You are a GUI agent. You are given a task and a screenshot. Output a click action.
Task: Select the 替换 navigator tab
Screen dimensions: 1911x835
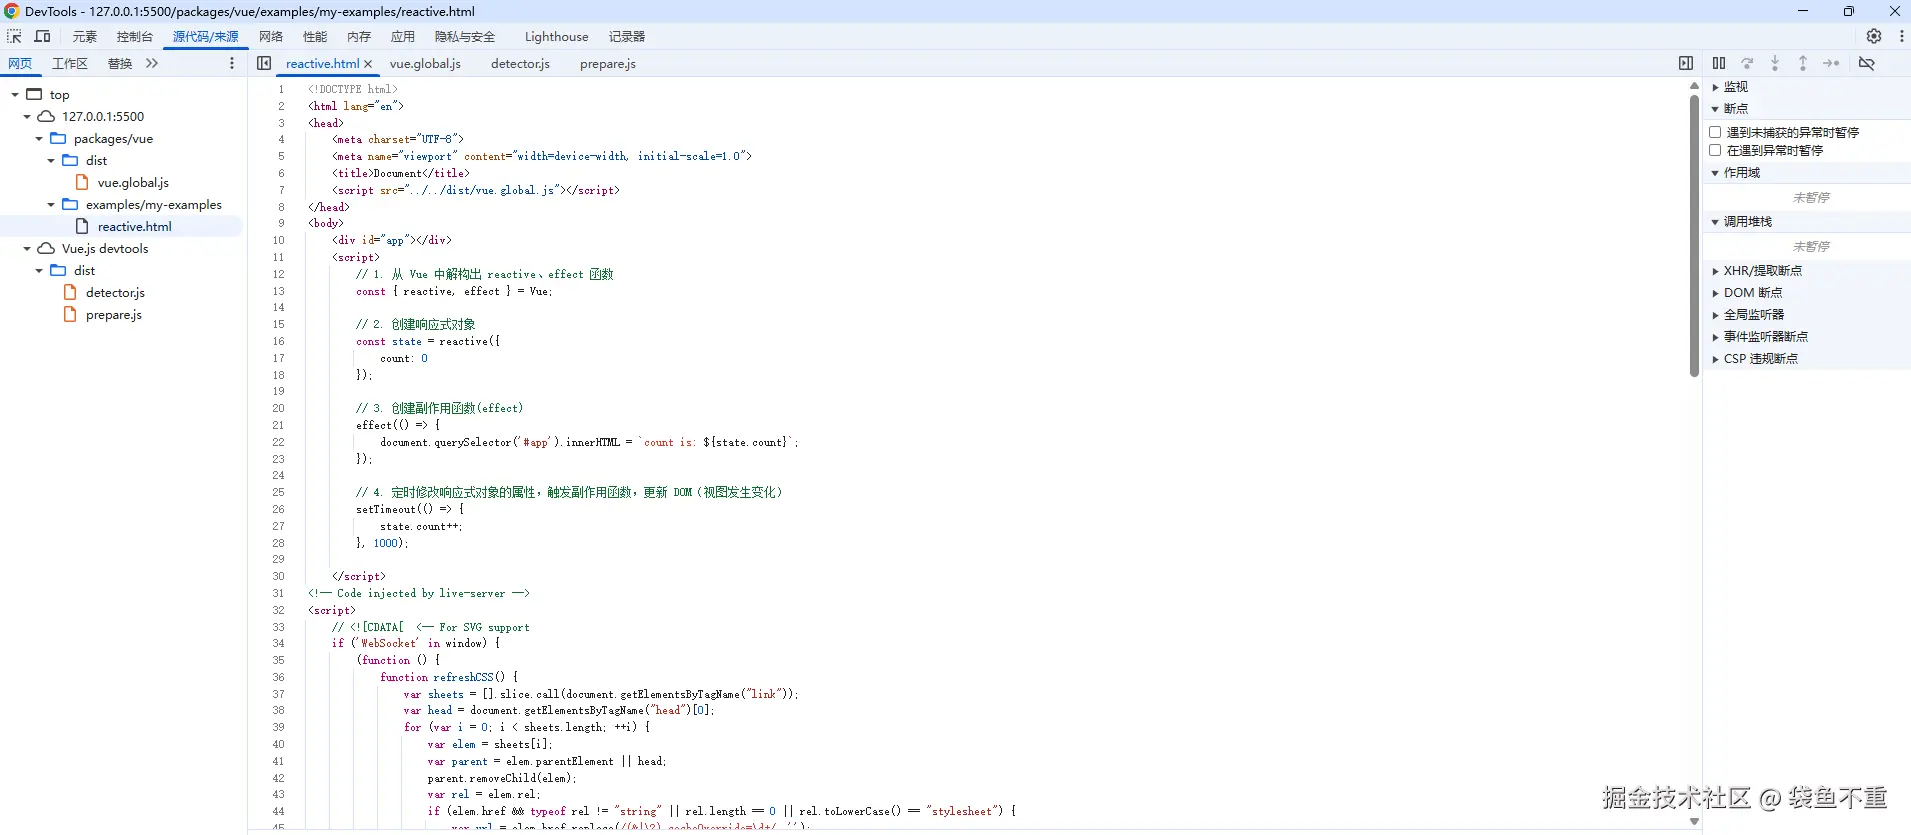[x=120, y=63]
